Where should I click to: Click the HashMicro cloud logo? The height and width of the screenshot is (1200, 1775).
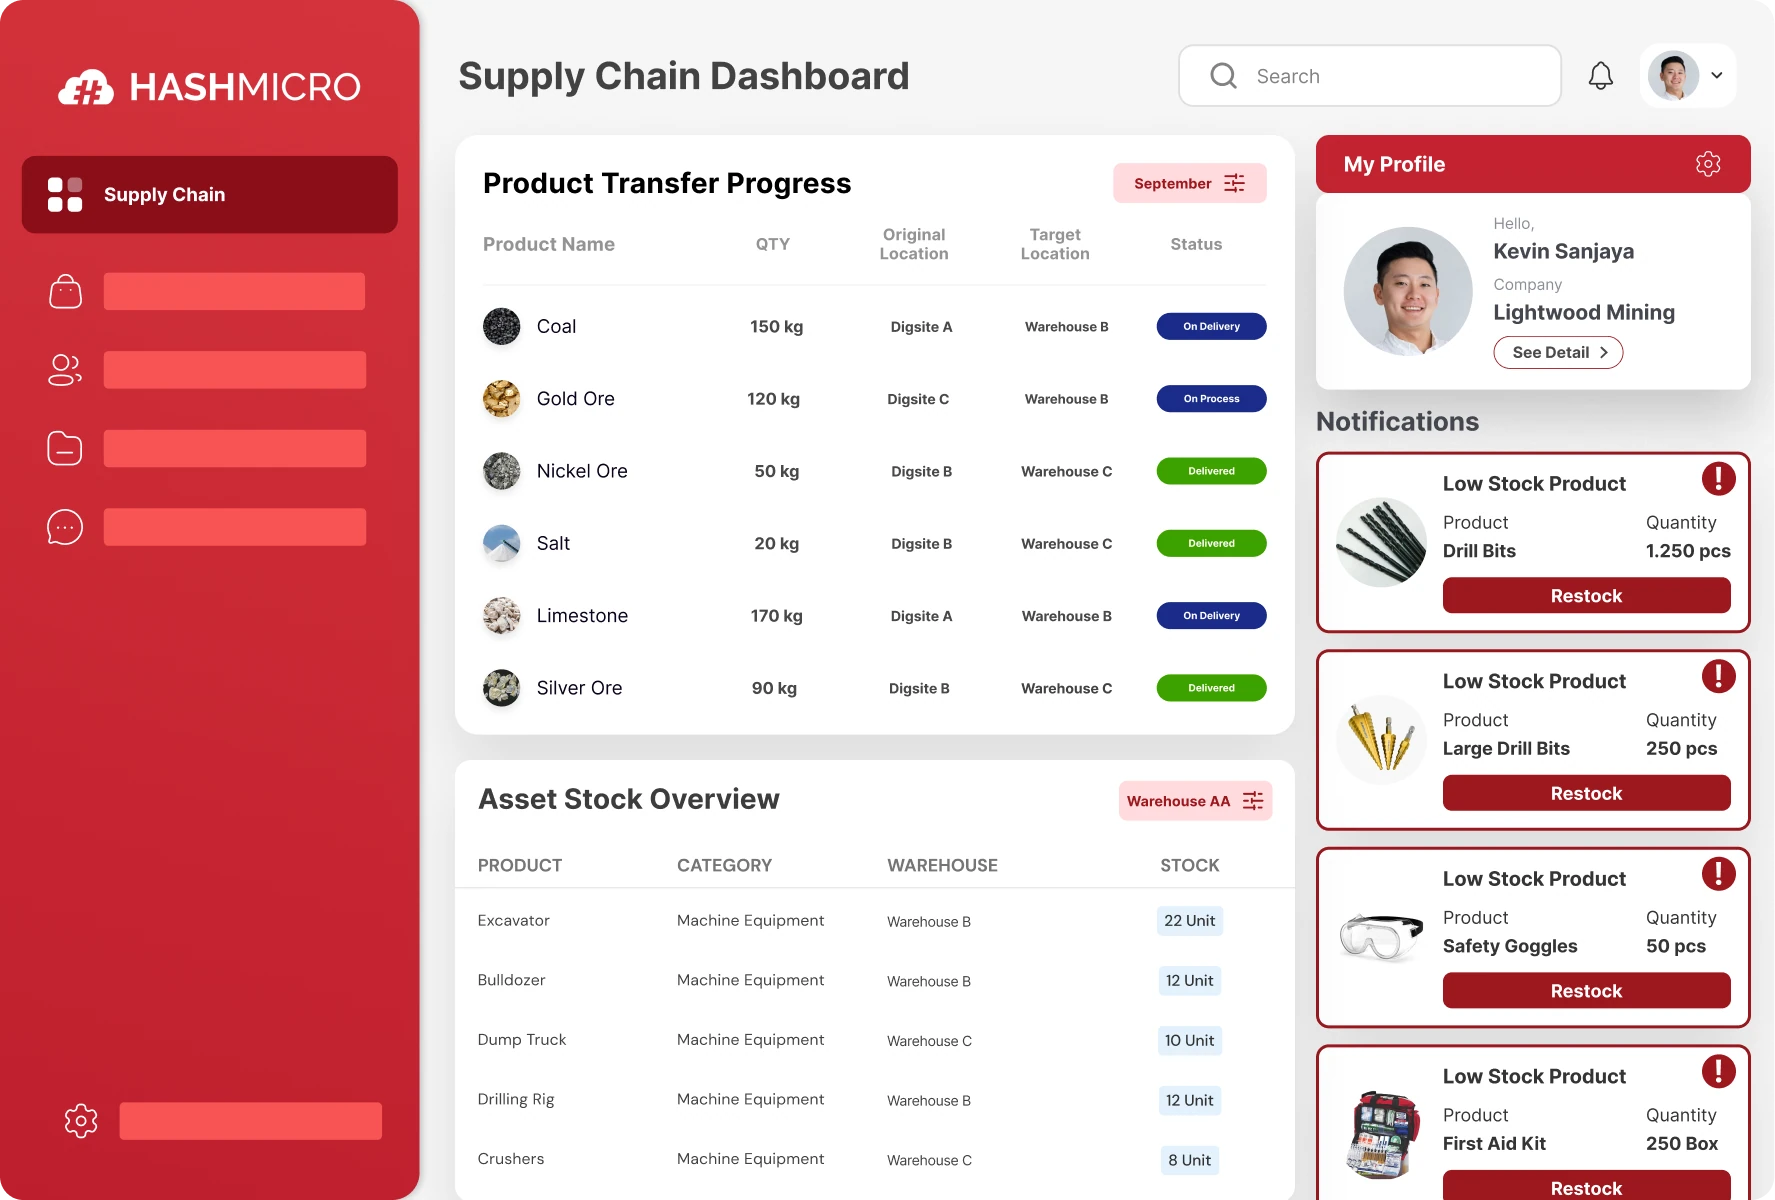click(x=86, y=88)
